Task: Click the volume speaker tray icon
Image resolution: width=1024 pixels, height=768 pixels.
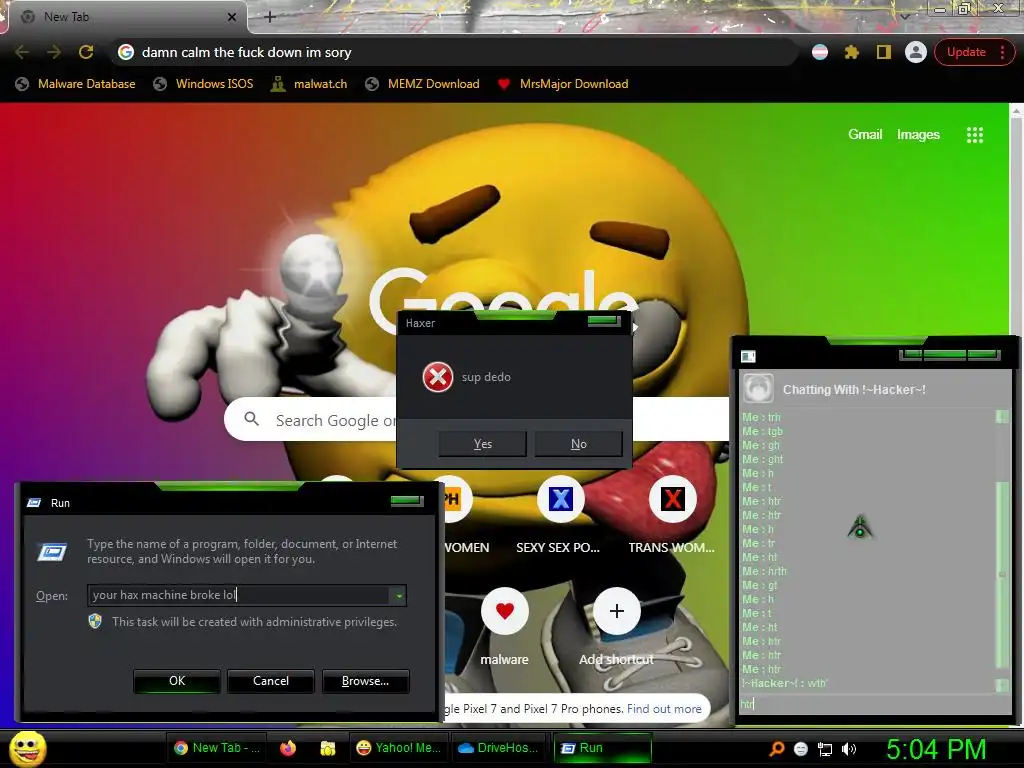Action: tap(848, 749)
